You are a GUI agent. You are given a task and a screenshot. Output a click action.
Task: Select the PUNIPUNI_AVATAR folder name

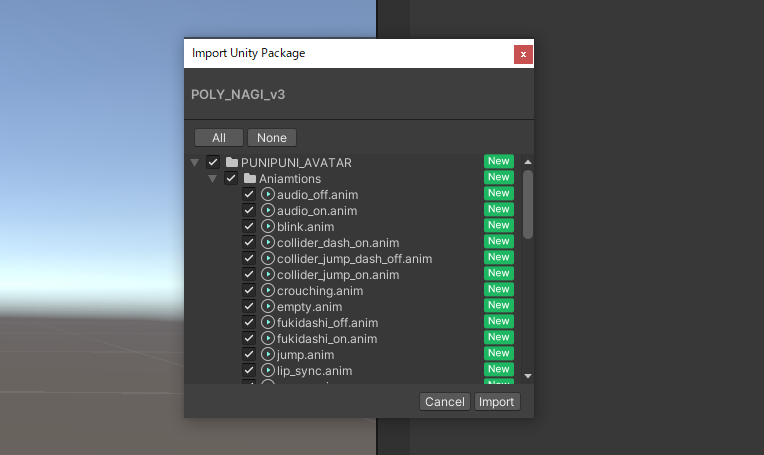point(296,163)
